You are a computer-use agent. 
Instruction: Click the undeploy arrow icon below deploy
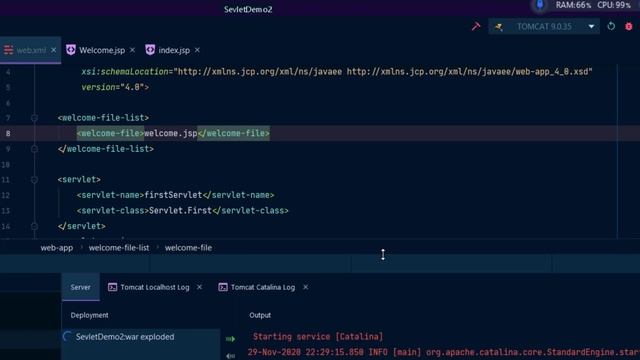pyautogui.click(x=231, y=356)
